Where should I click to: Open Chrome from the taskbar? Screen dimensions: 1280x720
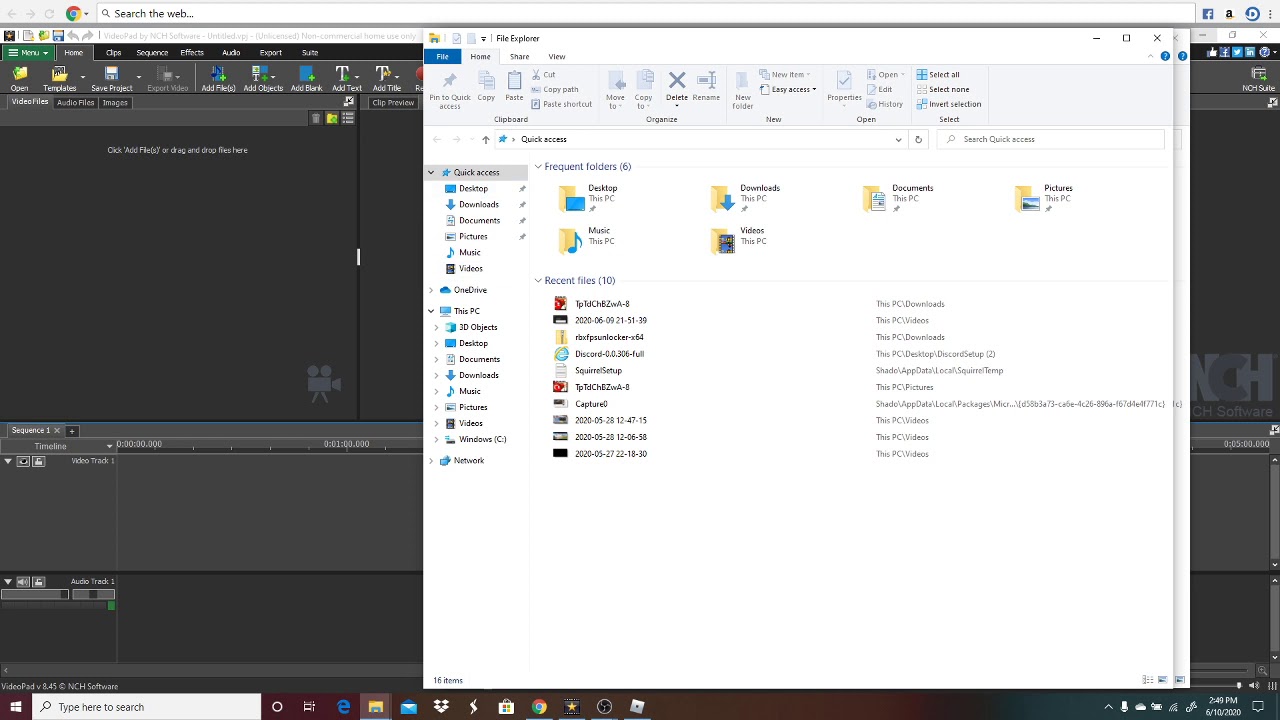539,707
